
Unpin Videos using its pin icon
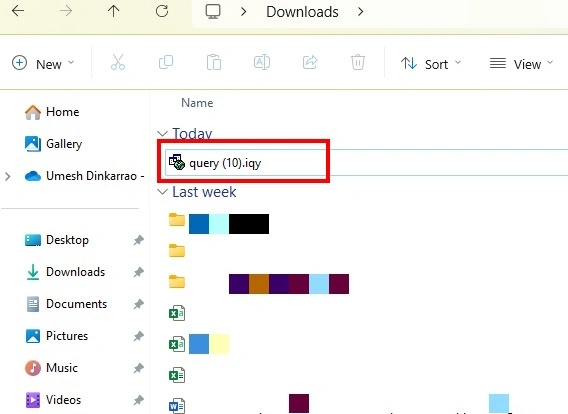tap(138, 400)
